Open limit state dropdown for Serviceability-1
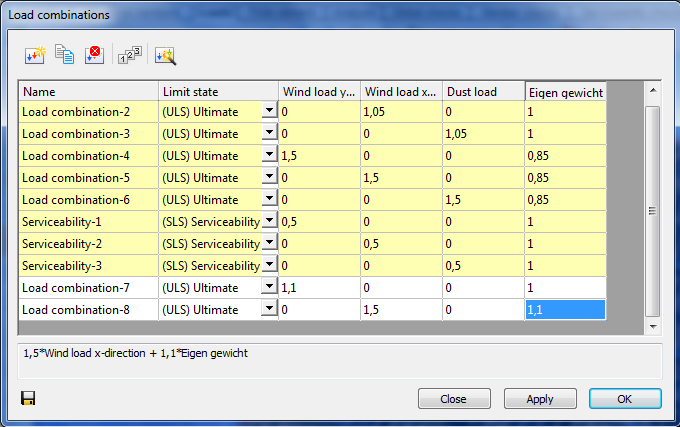 [x=270, y=221]
